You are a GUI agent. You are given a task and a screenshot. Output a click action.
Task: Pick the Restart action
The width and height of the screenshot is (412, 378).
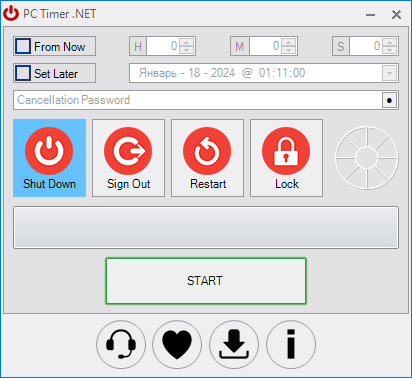point(207,158)
